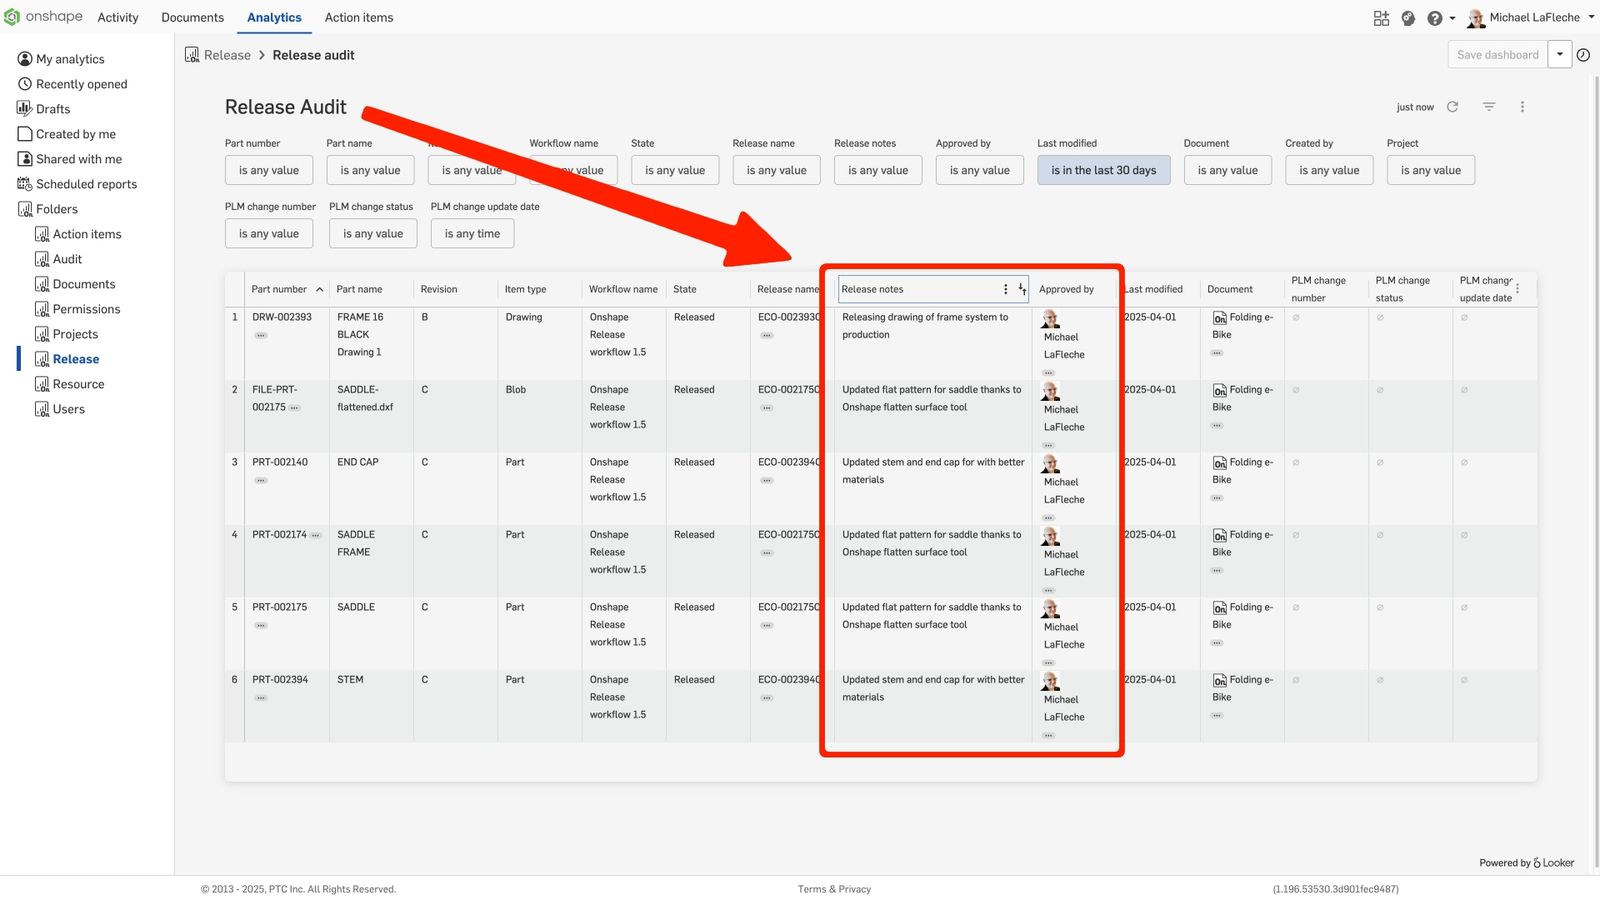Click the Release breadcrumb link
Viewport: 1600px width, 900px height.
(x=227, y=55)
